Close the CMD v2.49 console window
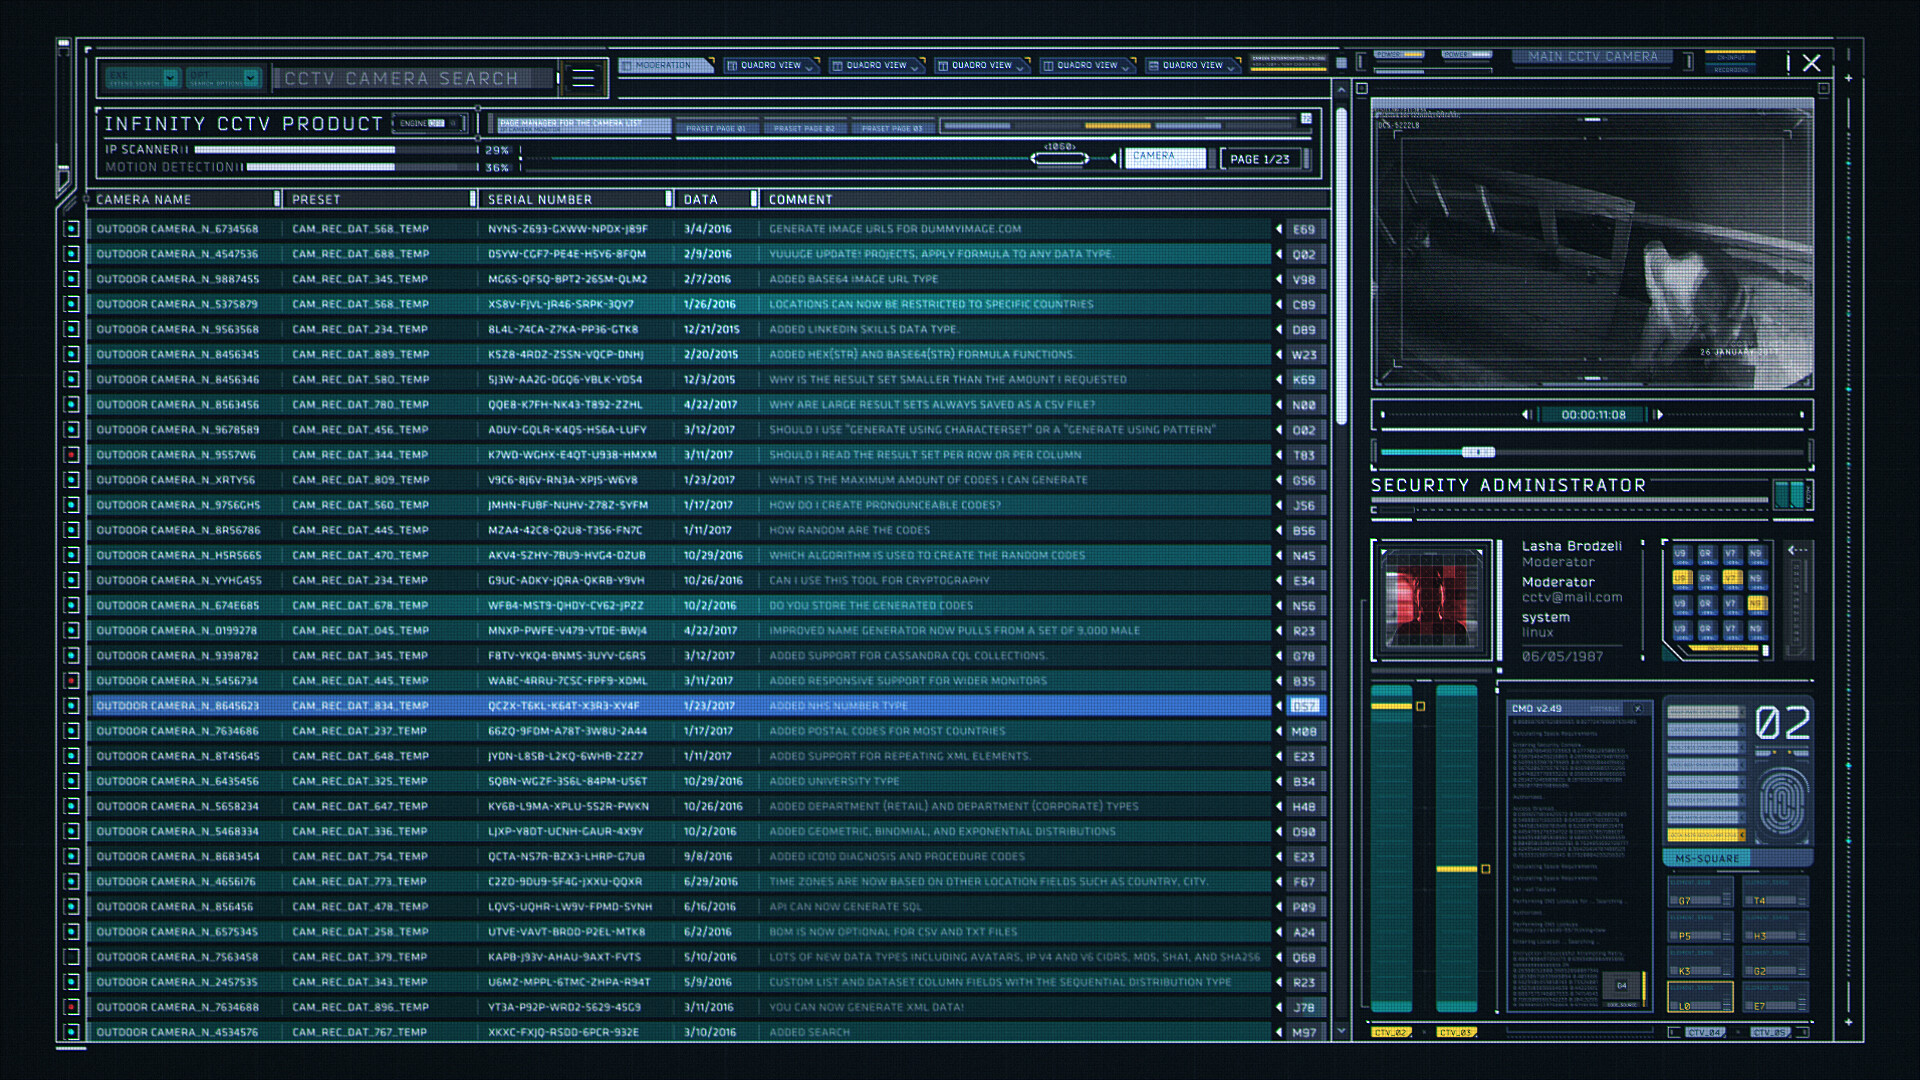The height and width of the screenshot is (1080, 1920). point(1638,708)
